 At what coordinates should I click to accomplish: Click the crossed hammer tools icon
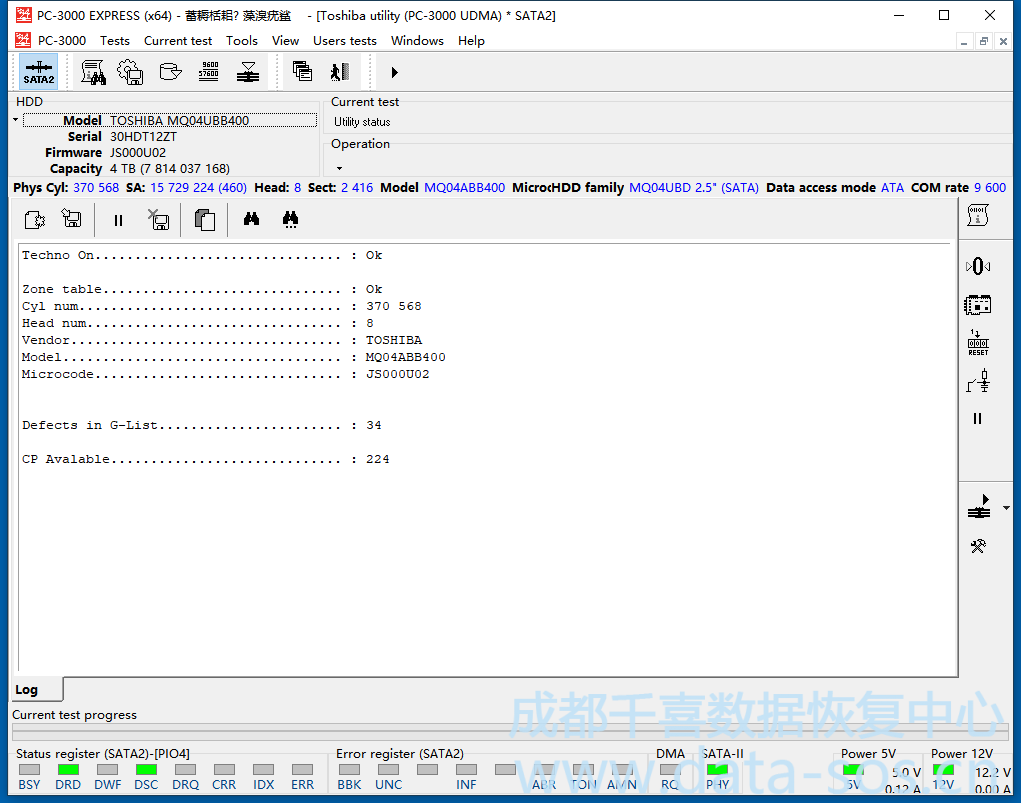(x=978, y=546)
